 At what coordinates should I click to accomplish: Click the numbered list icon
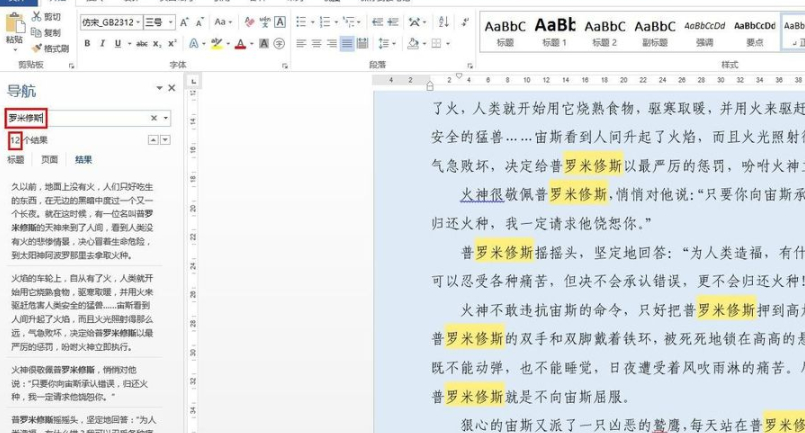(324, 22)
